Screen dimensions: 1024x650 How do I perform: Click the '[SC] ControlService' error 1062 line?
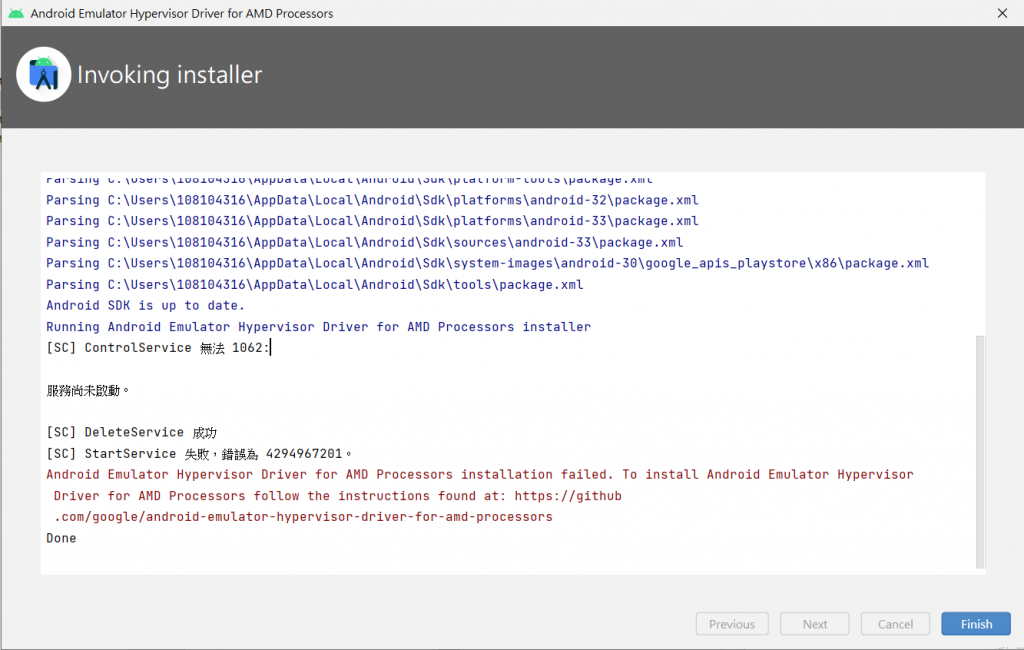[157, 348]
